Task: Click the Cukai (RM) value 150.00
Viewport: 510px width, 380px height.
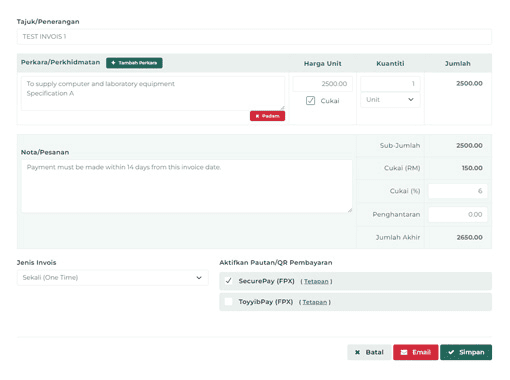Action: click(x=472, y=168)
